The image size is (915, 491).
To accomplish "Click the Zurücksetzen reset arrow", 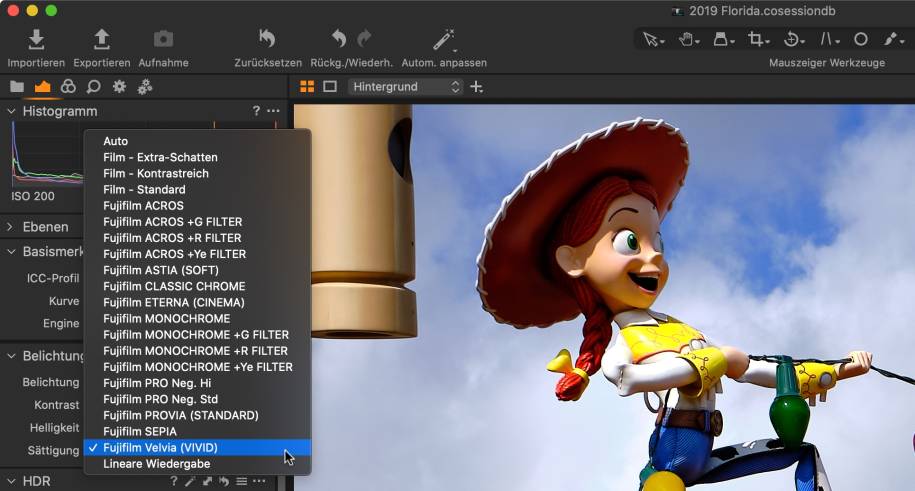I will 267,39.
